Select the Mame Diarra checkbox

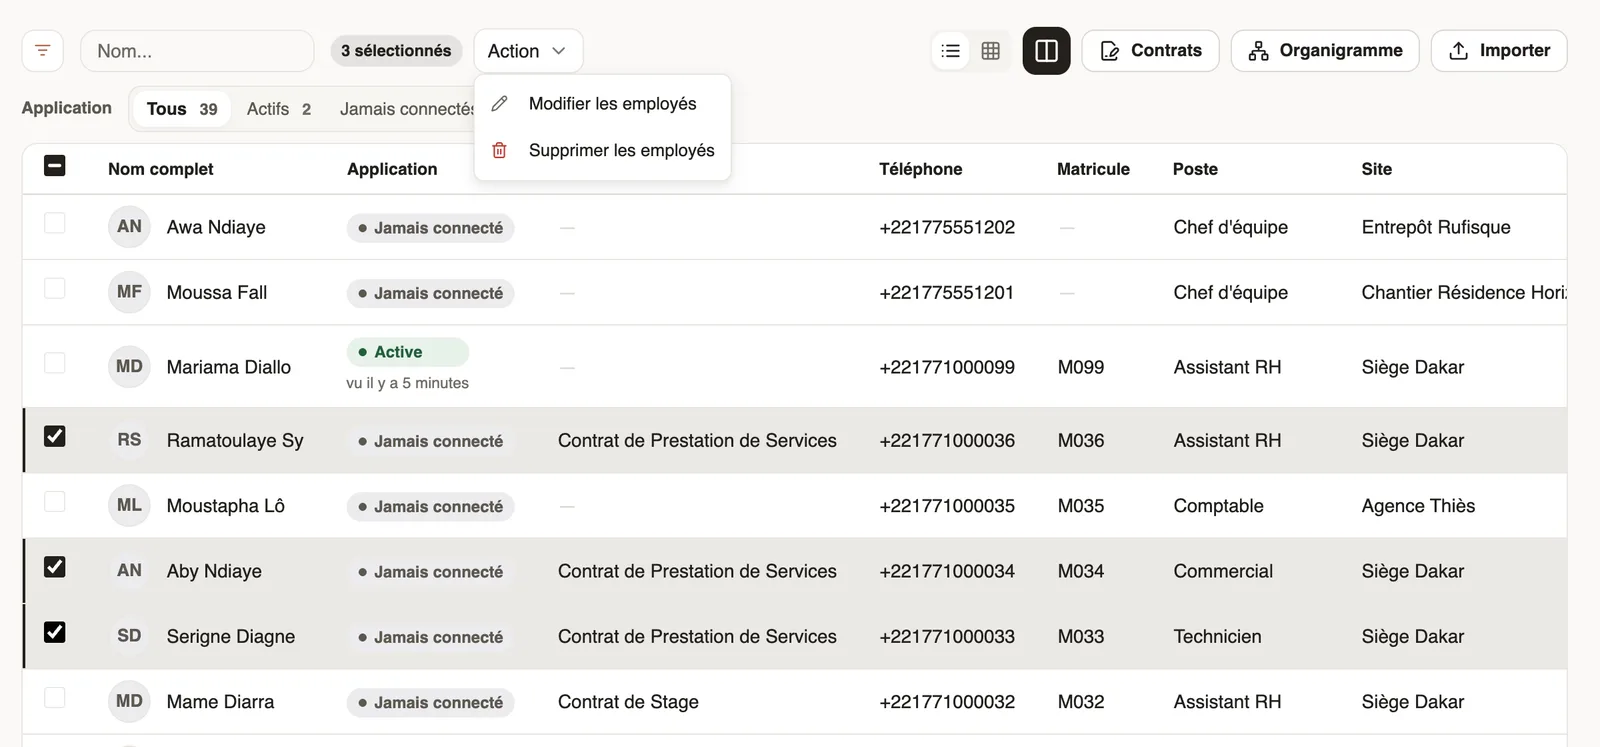55,698
